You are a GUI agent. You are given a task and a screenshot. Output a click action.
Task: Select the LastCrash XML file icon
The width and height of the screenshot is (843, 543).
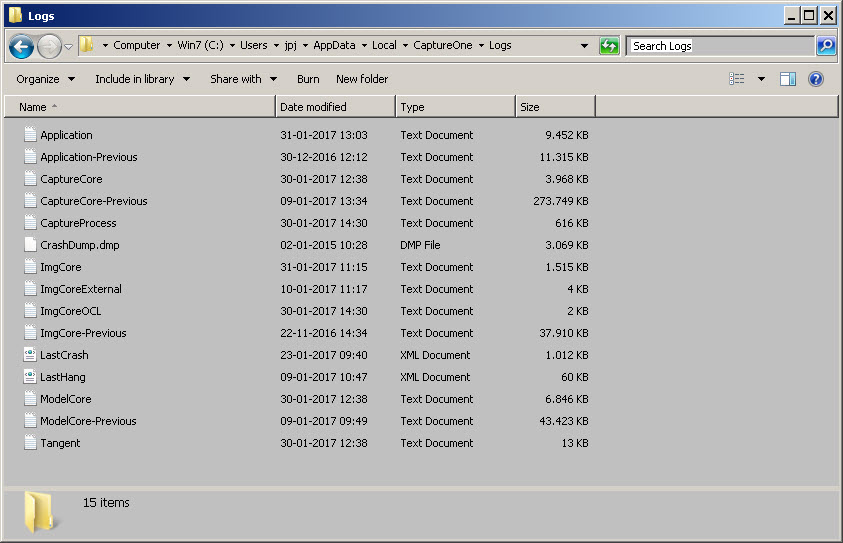(30, 355)
